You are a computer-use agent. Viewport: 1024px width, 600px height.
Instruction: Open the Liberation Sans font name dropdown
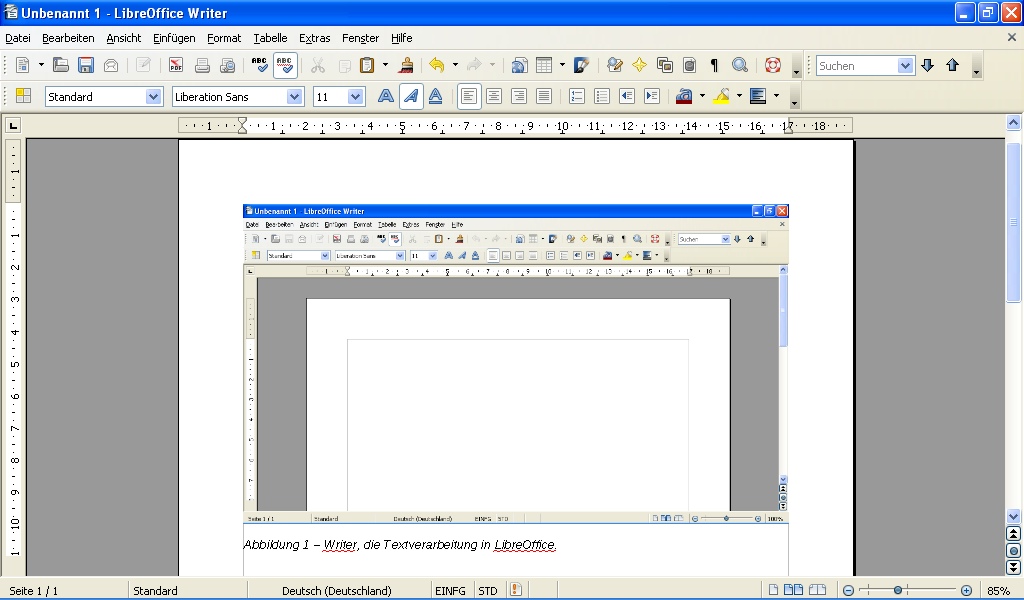click(x=295, y=97)
